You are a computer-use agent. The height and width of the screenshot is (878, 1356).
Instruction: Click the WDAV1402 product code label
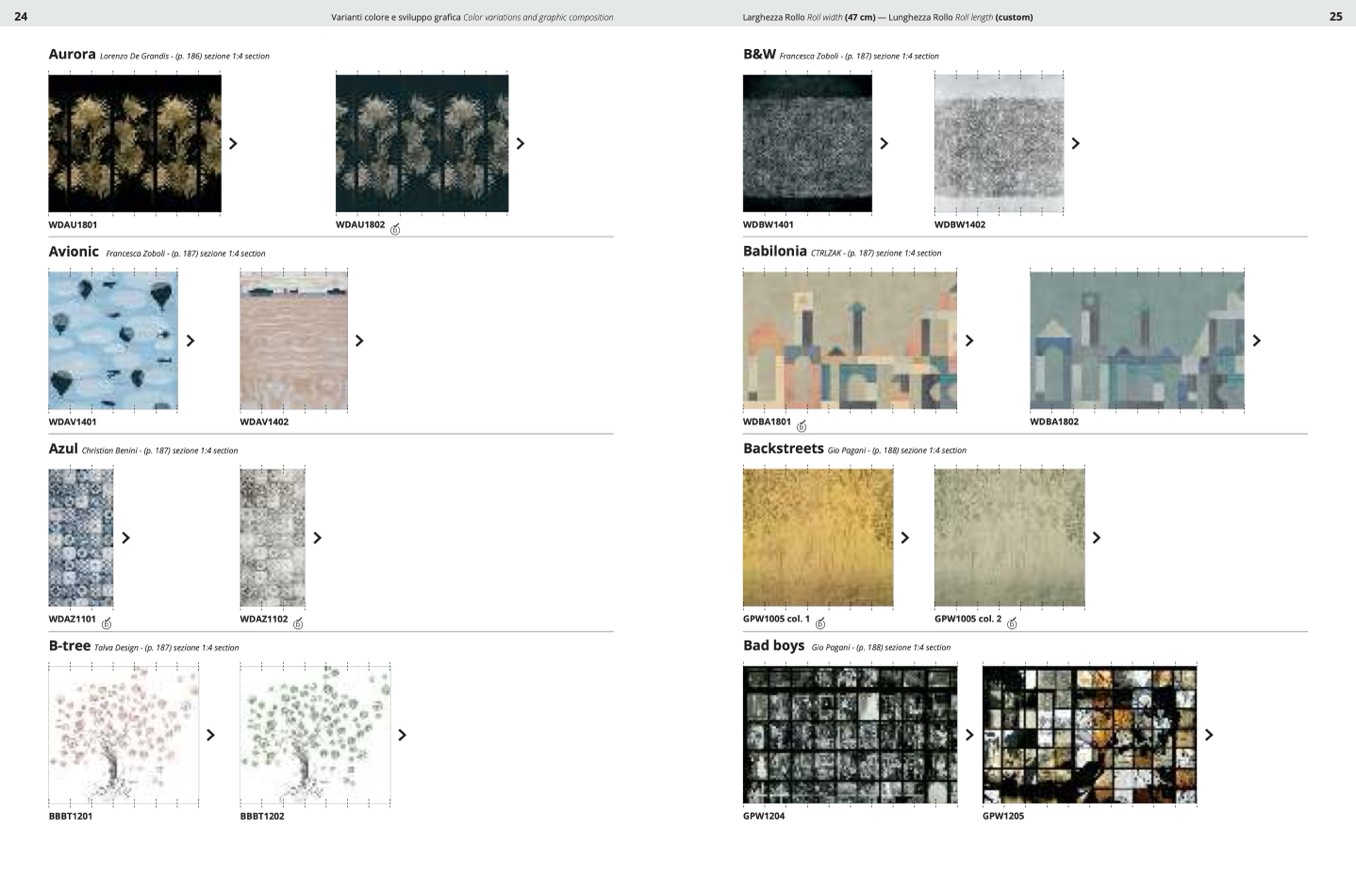pyautogui.click(x=264, y=422)
